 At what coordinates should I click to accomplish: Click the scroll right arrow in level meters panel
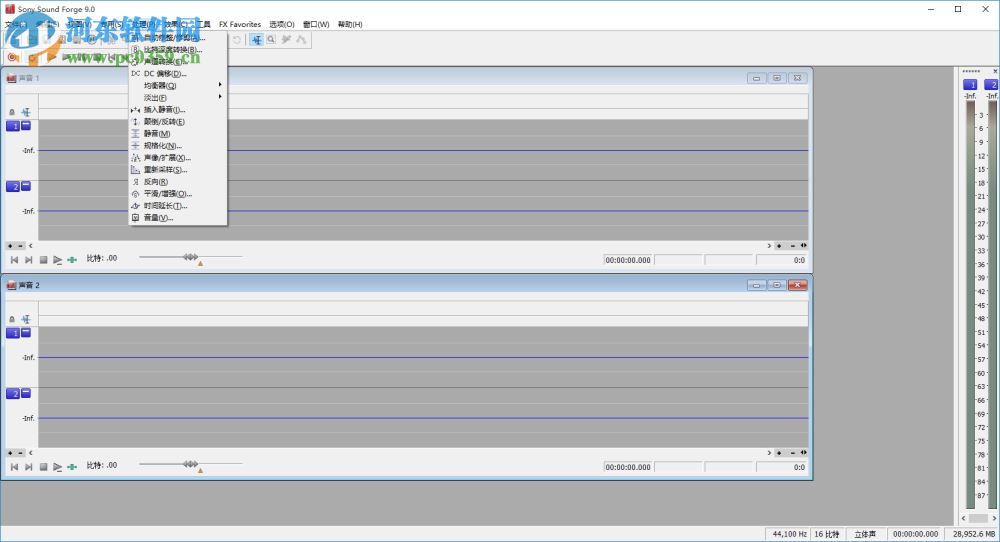click(x=994, y=518)
